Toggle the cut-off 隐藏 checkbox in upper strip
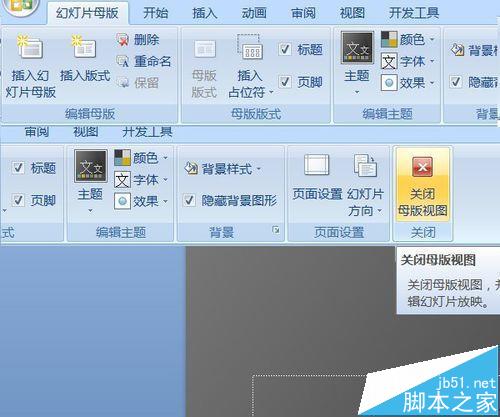 (x=456, y=82)
